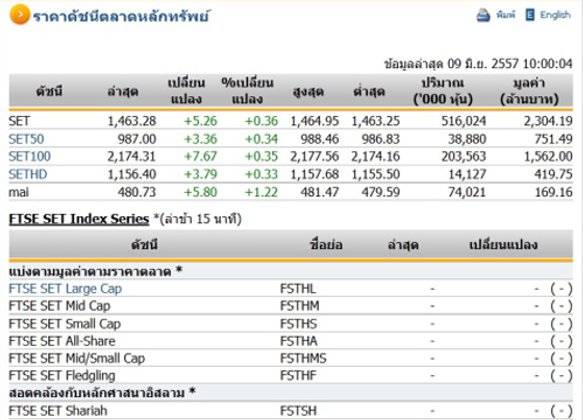Screen dimensions: 583x420
Task: Click the FSTSH abbreviation
Action: click(298, 411)
